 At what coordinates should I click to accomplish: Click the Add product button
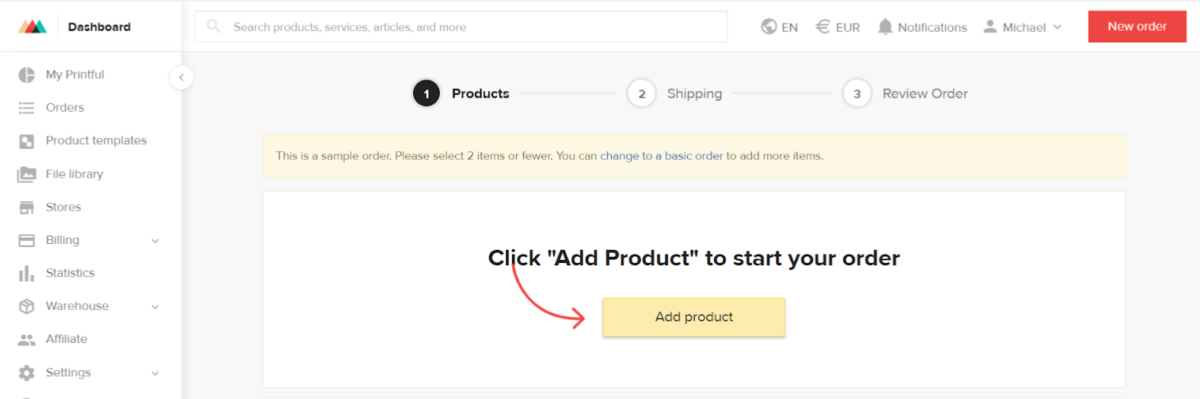(694, 317)
